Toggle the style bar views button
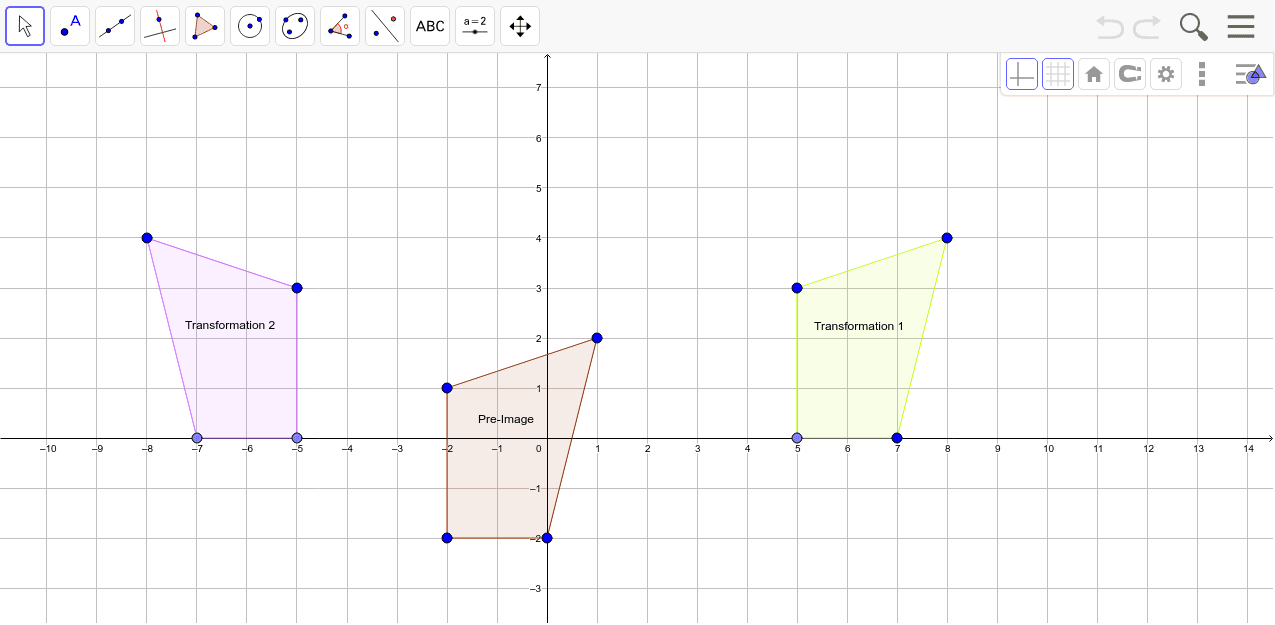The width and height of the screenshot is (1275, 625). click(1250, 74)
